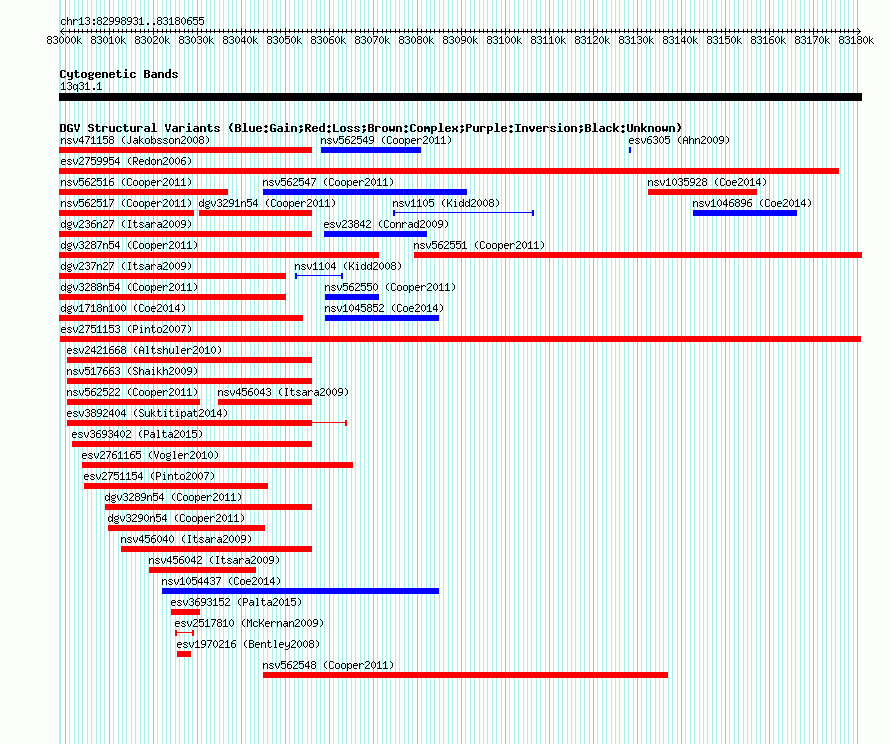
Task: Open the nsv1045852 (Coe2014) variant
Action: point(384,308)
